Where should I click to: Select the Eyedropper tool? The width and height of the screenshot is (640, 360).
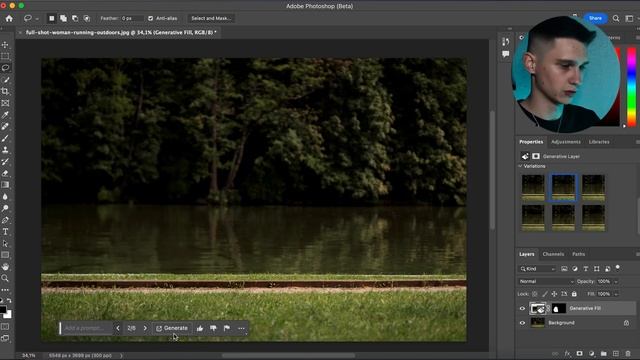[5, 115]
